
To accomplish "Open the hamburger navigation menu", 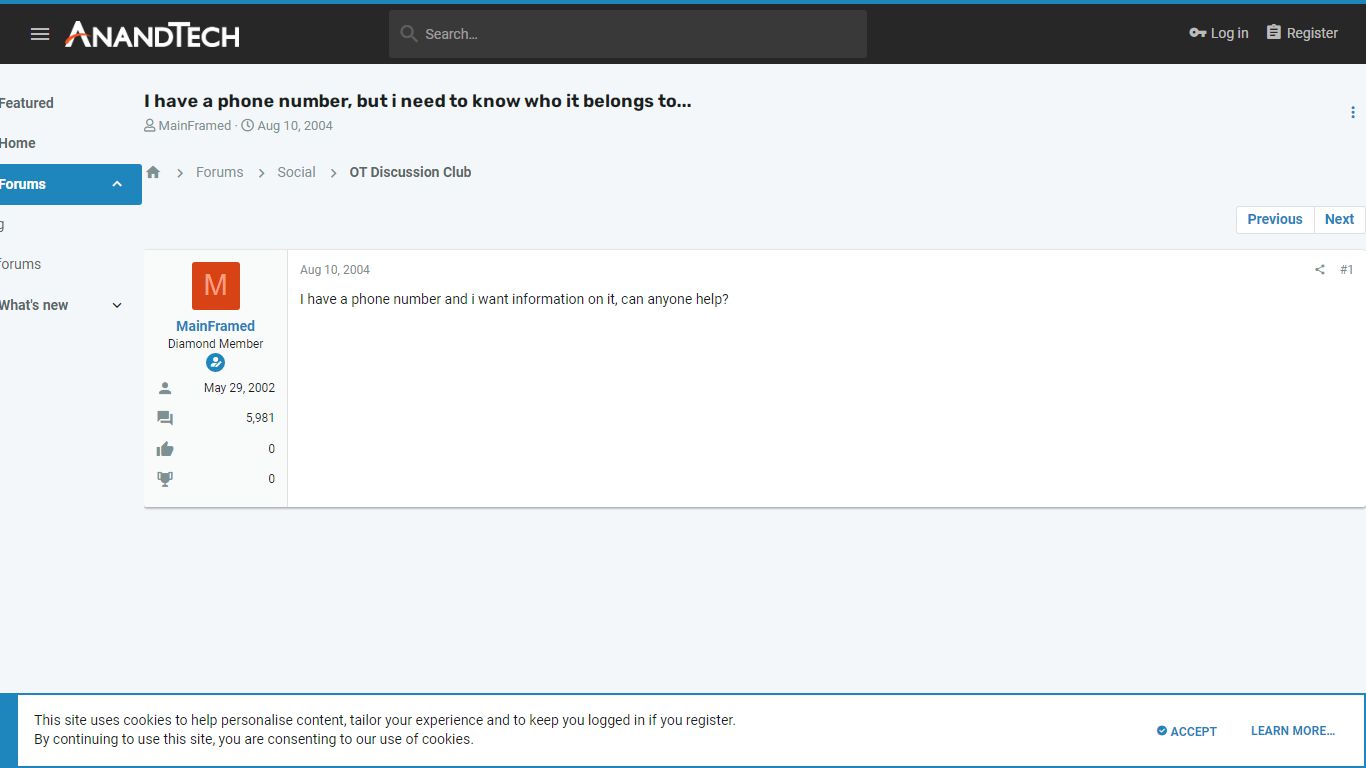I will coord(40,34).
